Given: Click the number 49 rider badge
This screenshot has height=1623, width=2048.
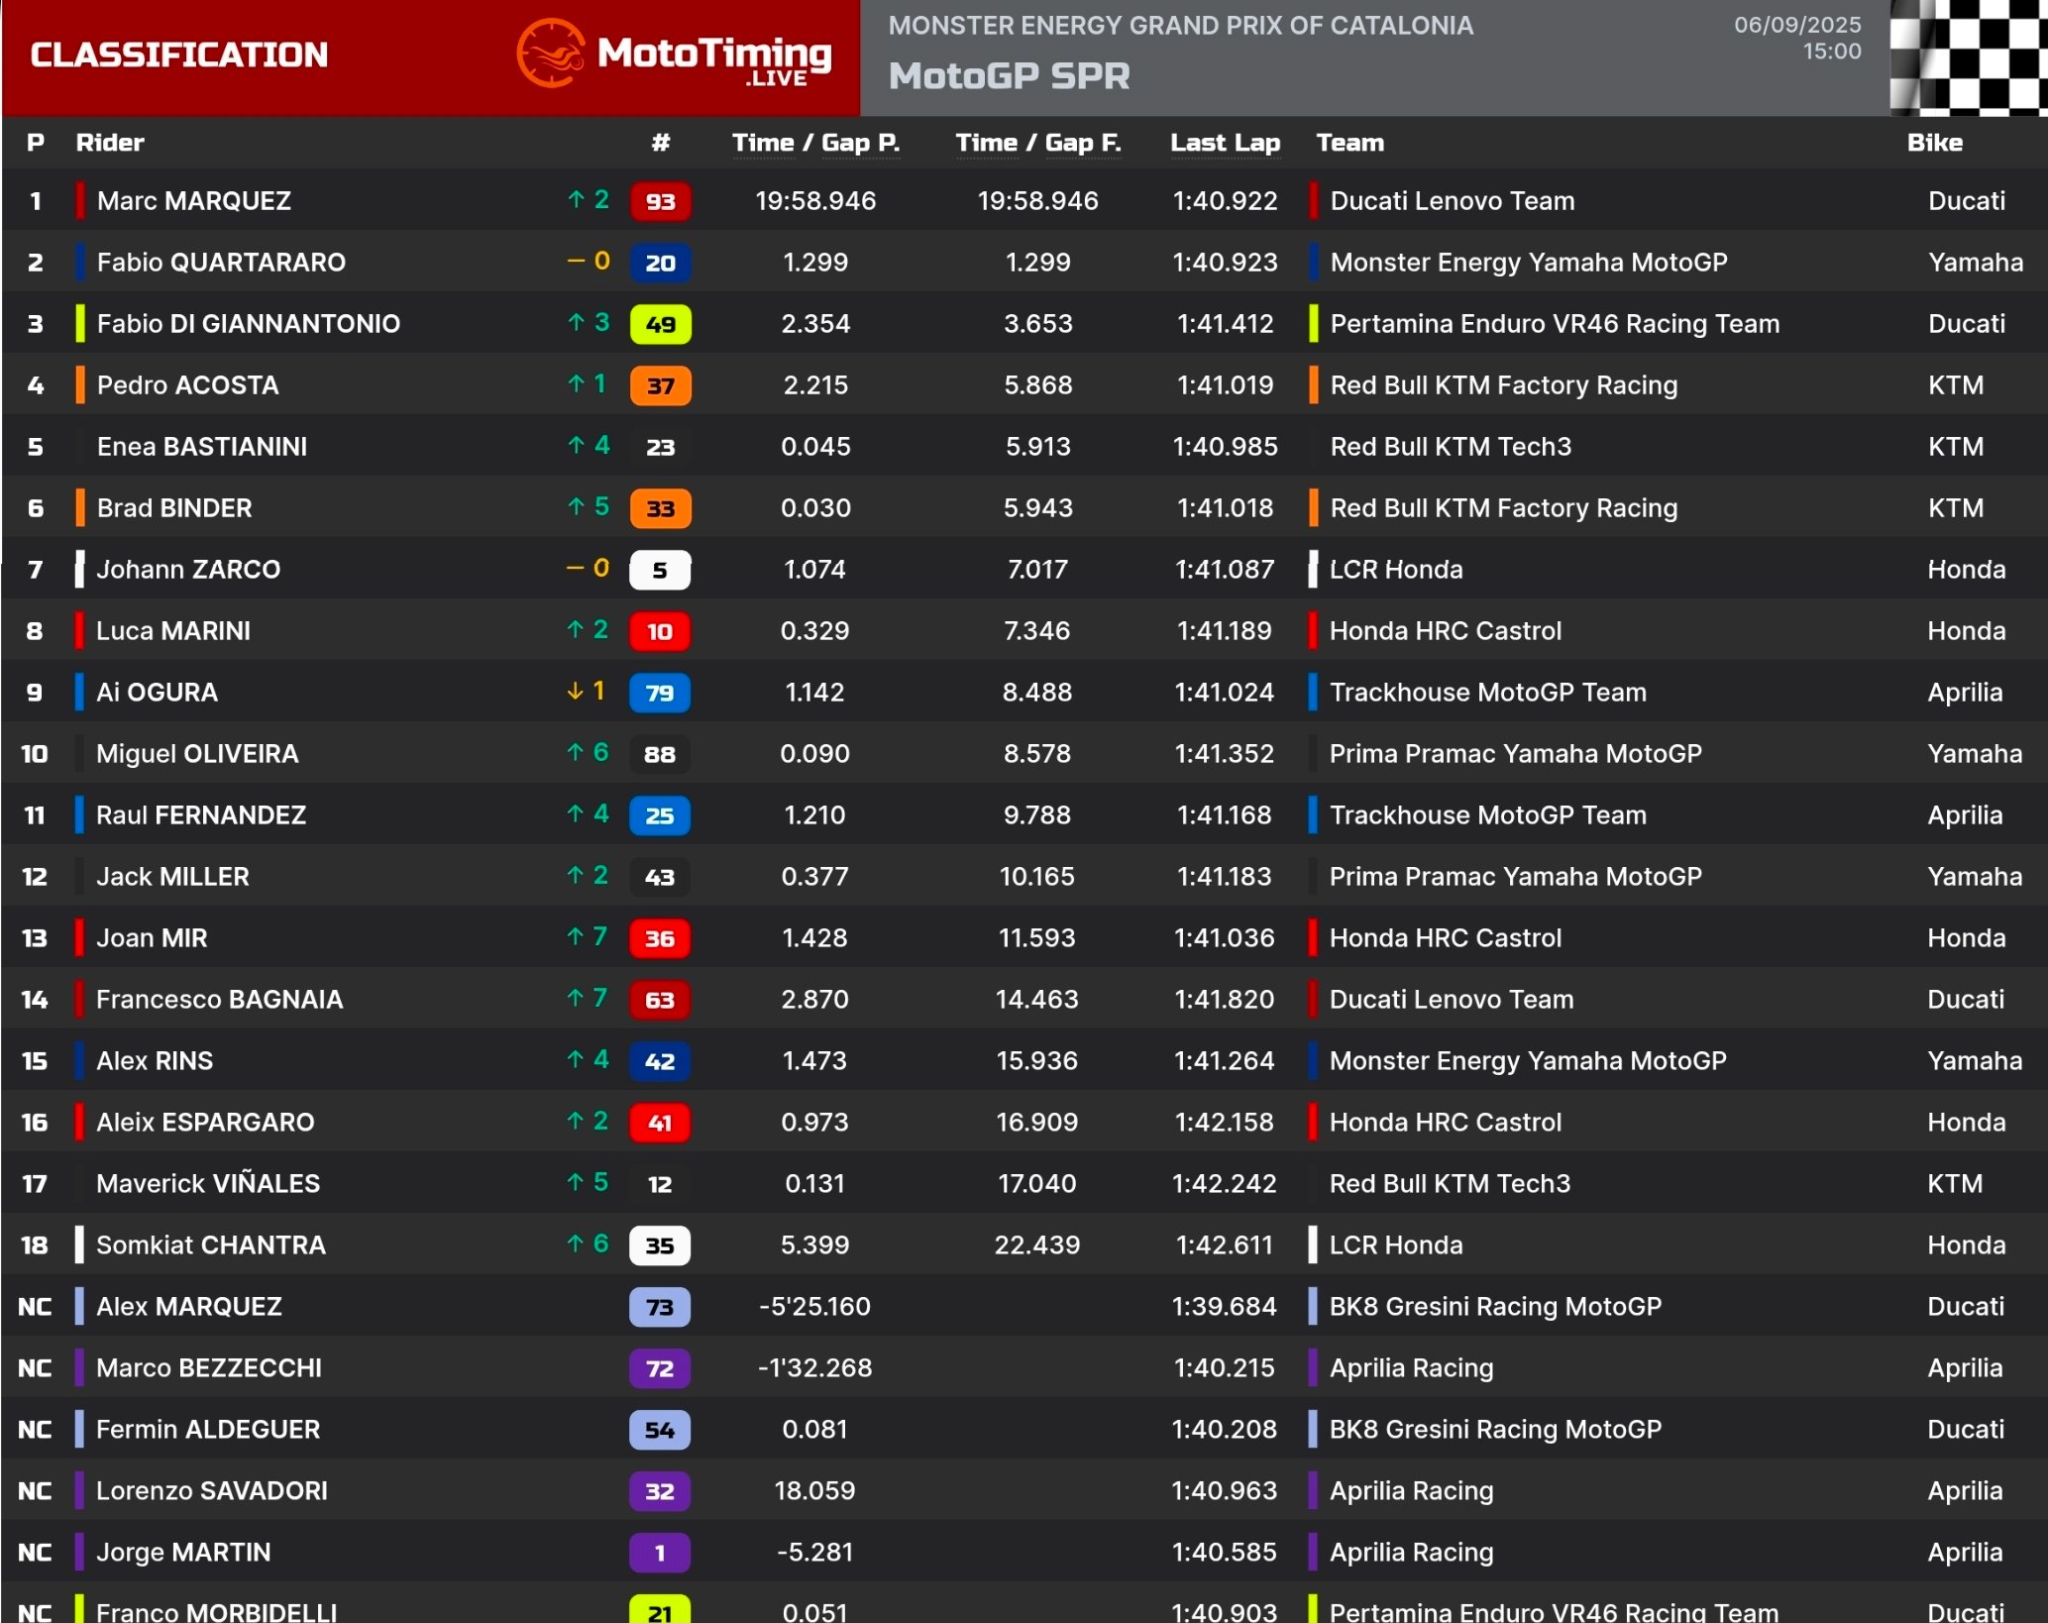Looking at the screenshot, I should (x=660, y=324).
